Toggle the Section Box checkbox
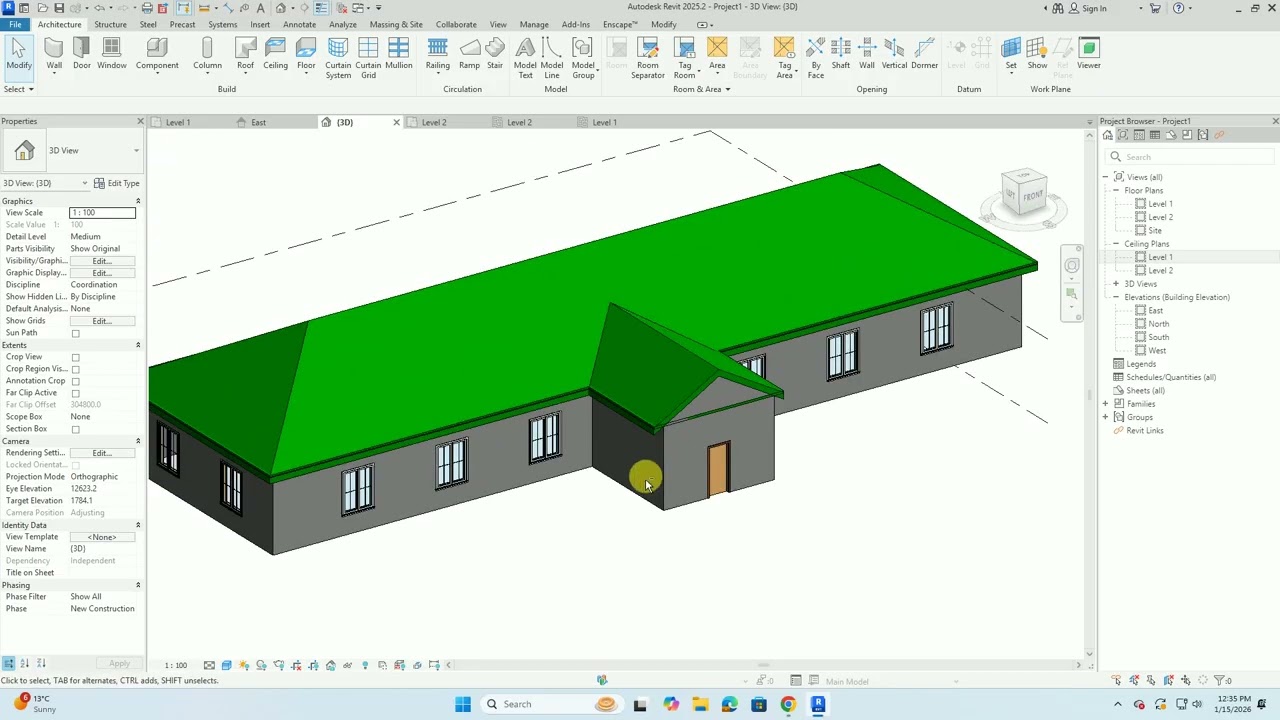The image size is (1280, 720). 75,429
